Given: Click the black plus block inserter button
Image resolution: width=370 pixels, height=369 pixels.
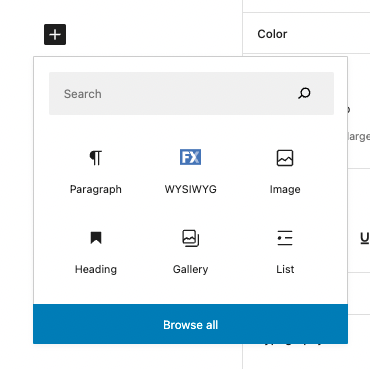Looking at the screenshot, I should coord(55,34).
